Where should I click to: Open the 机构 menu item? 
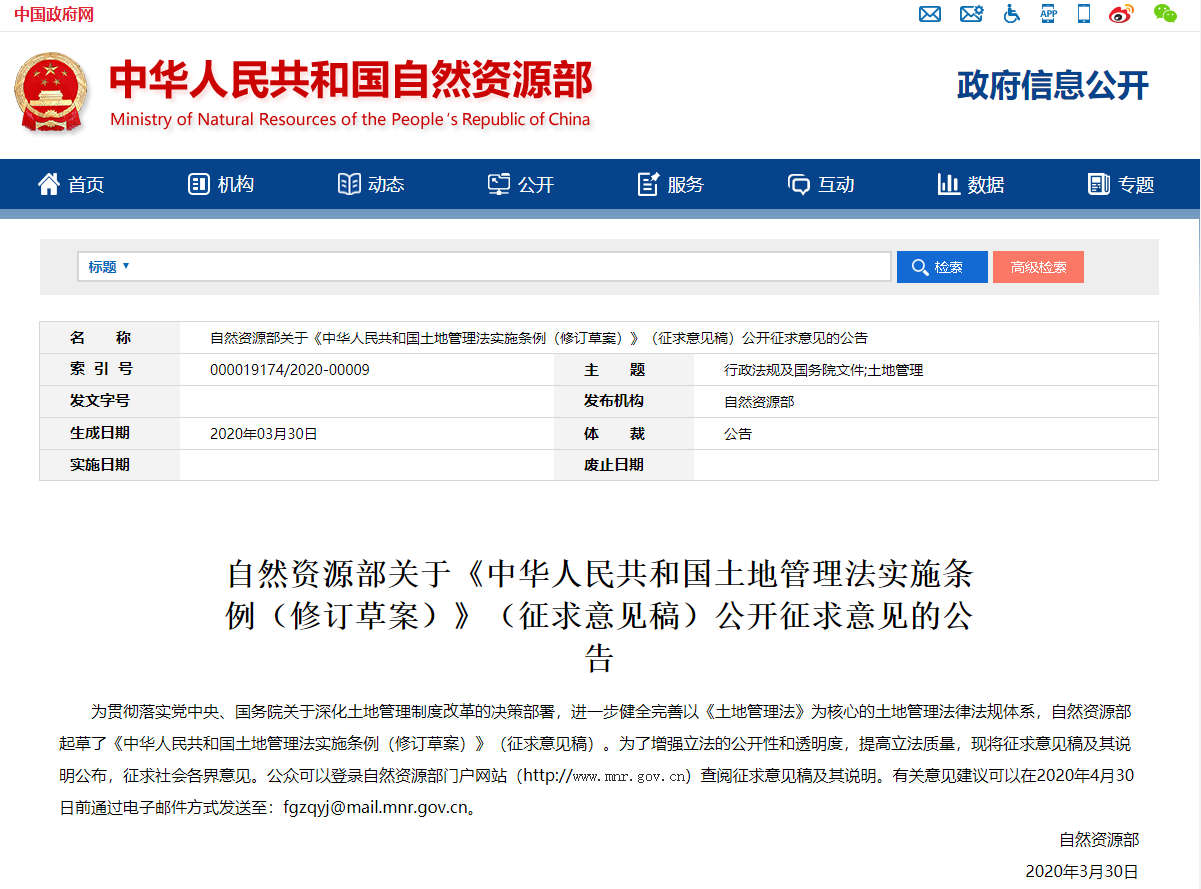pos(221,184)
